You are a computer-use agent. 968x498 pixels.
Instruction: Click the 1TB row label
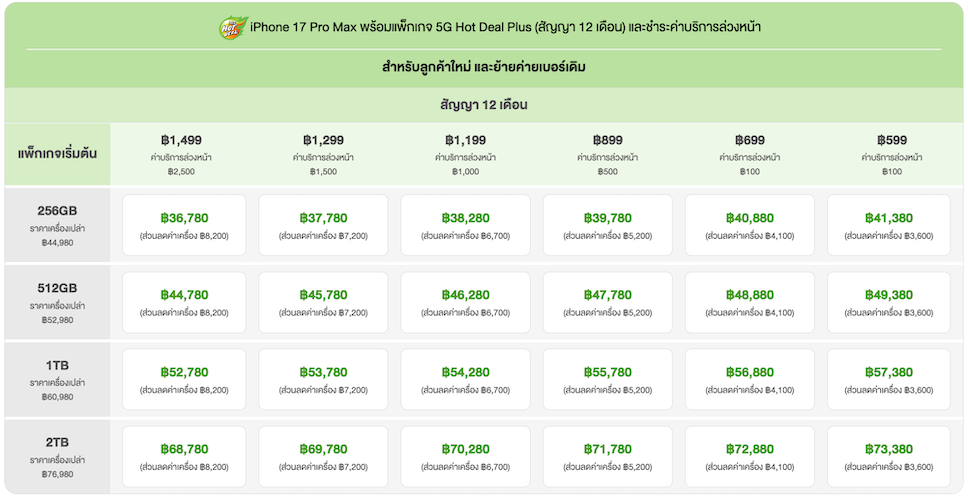(57, 365)
